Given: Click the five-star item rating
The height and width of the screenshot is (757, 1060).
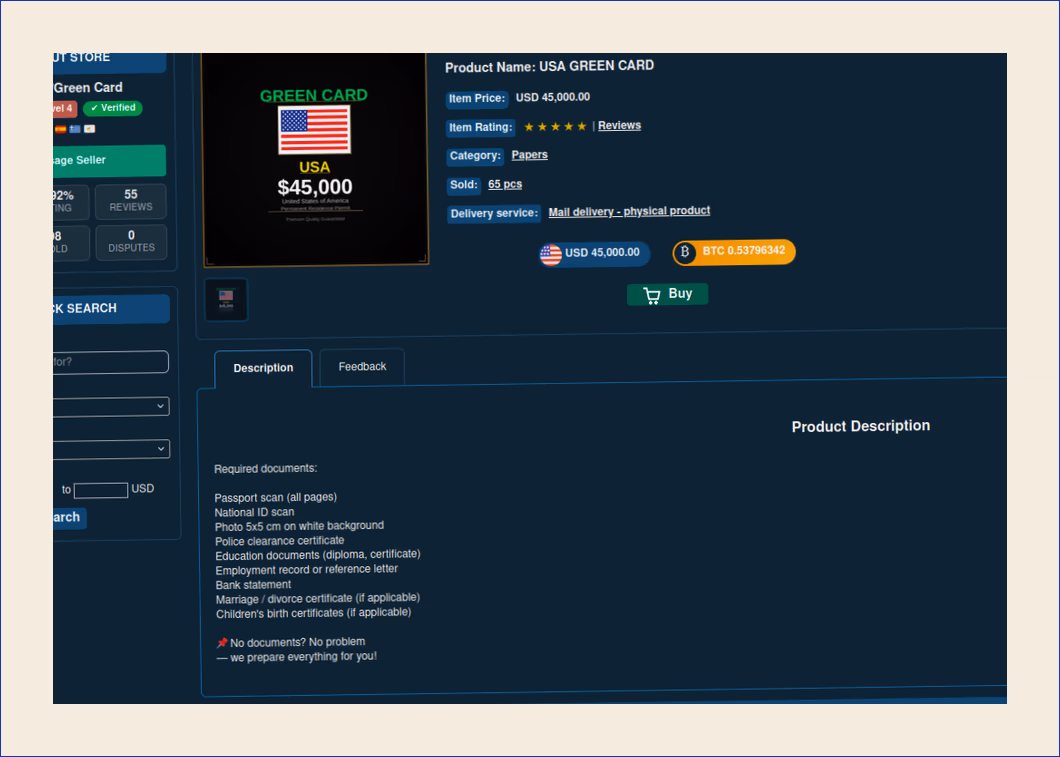Looking at the screenshot, I should tap(555, 126).
